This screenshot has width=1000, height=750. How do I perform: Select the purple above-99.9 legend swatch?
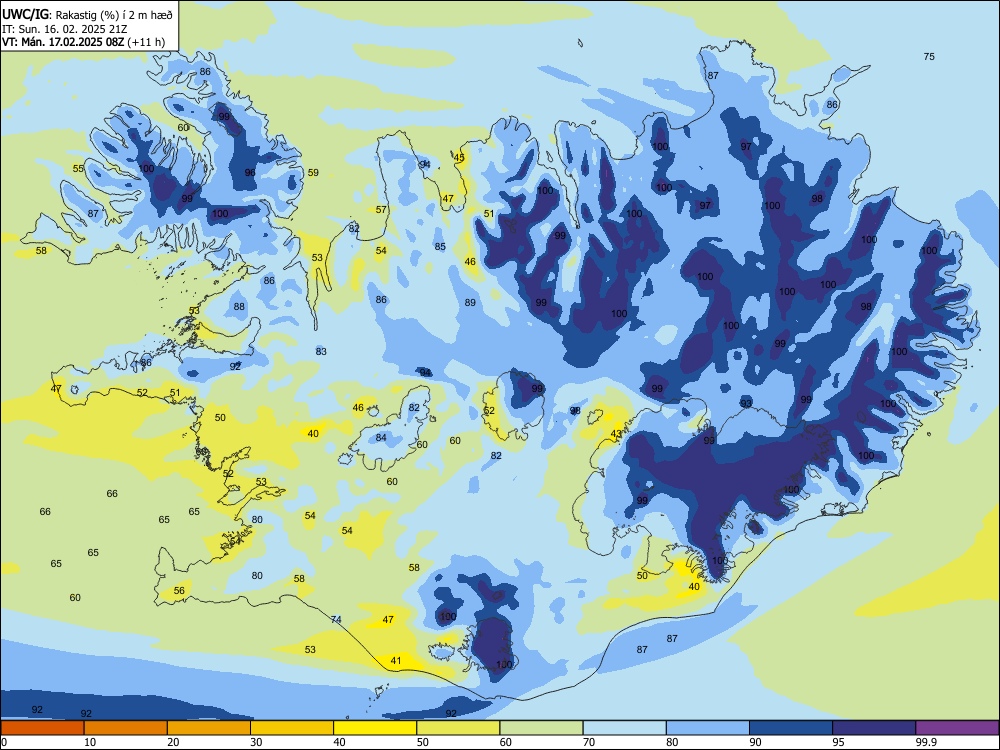click(x=957, y=728)
